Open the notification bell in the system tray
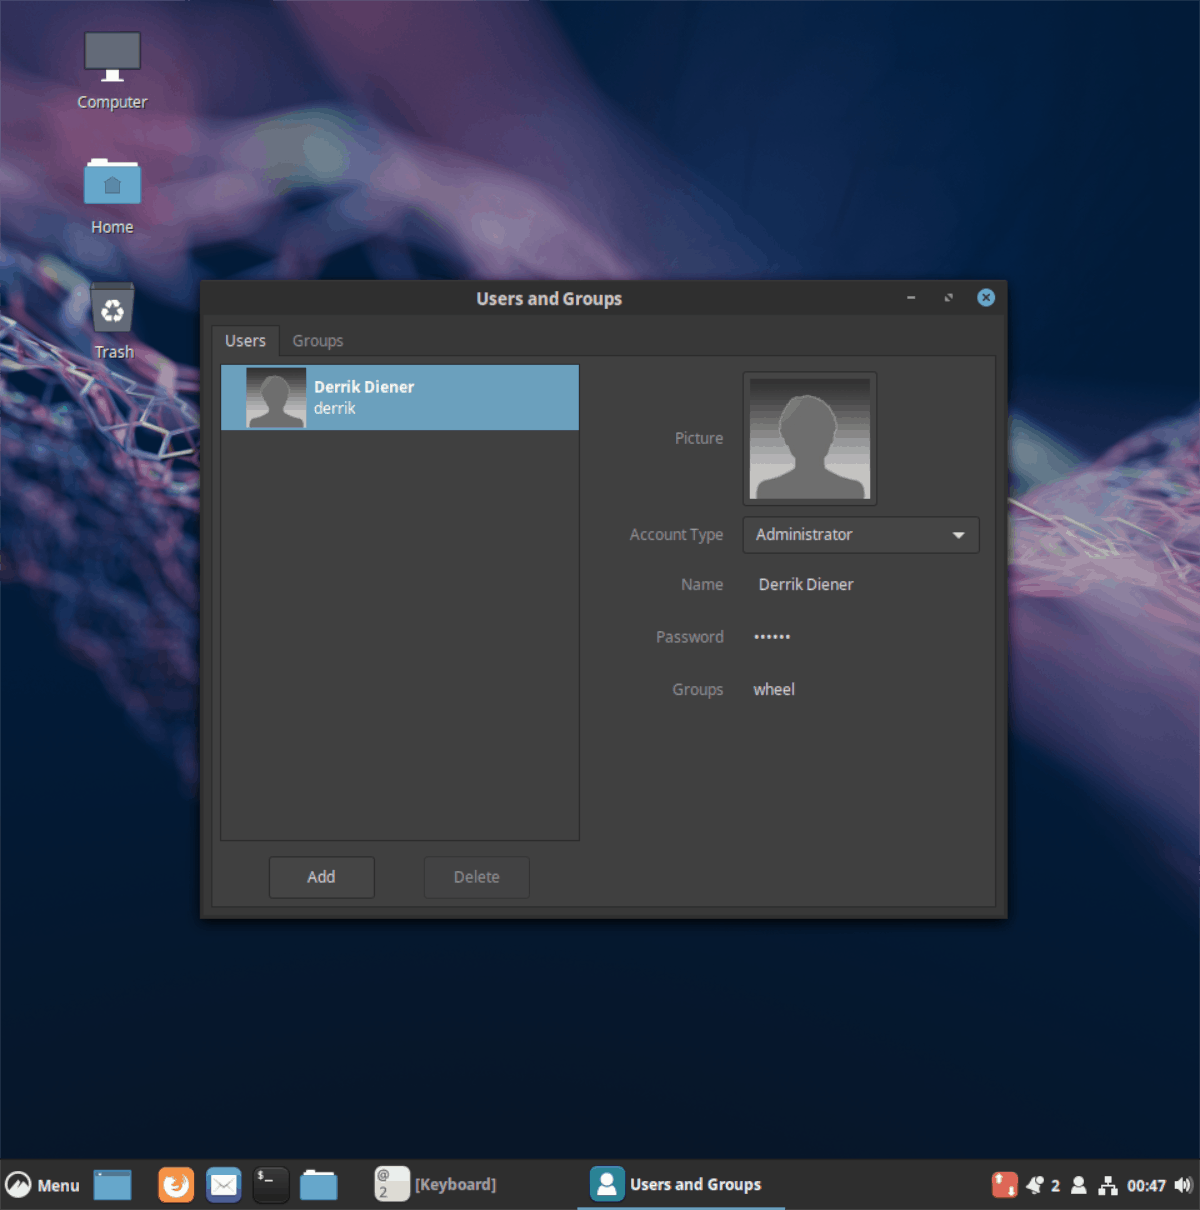The image size is (1200, 1210). point(1036,1184)
